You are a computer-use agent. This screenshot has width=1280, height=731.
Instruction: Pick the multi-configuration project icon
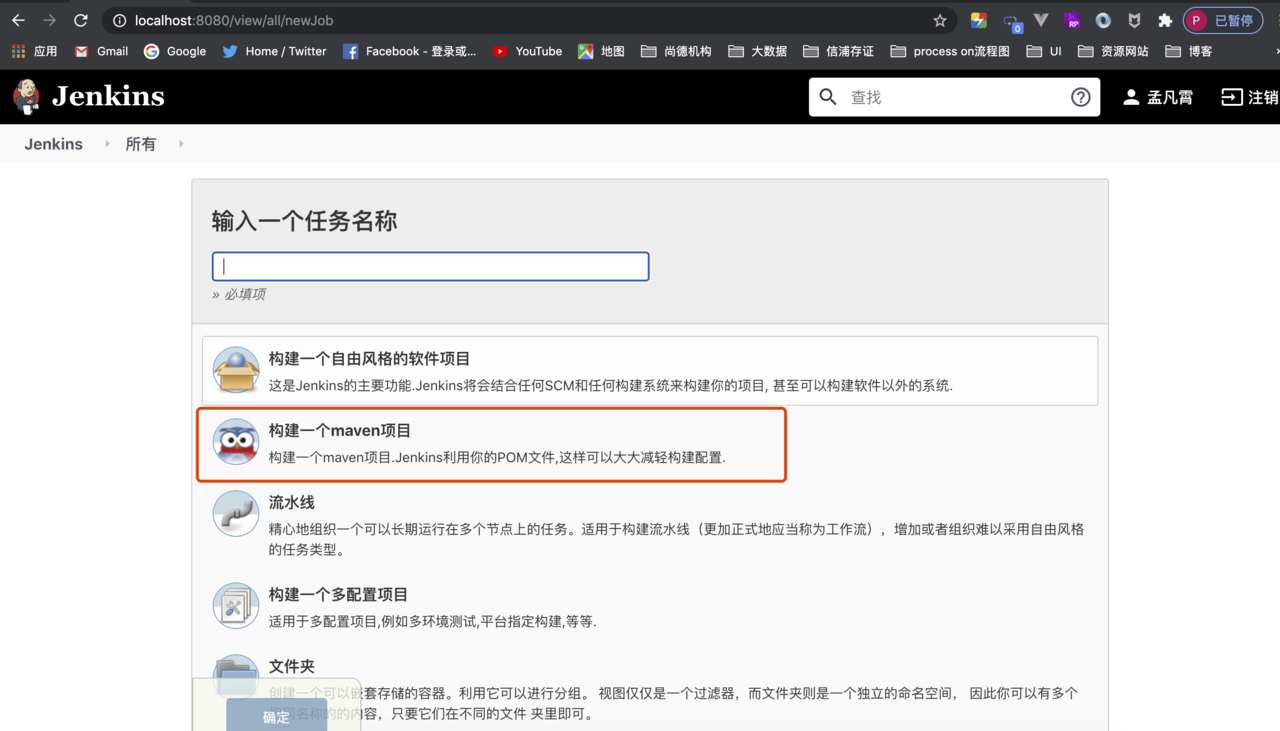(x=236, y=606)
